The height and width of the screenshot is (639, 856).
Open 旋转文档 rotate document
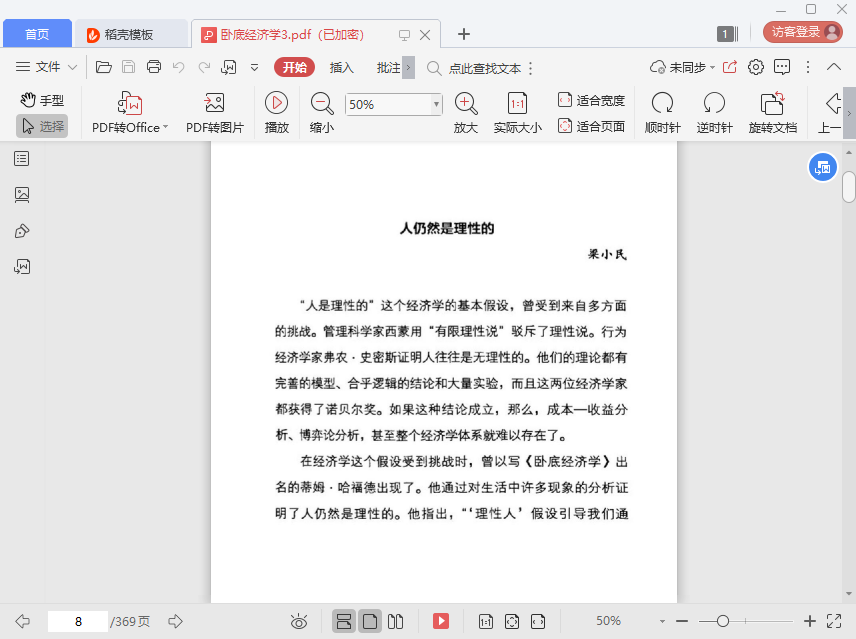coord(772,112)
